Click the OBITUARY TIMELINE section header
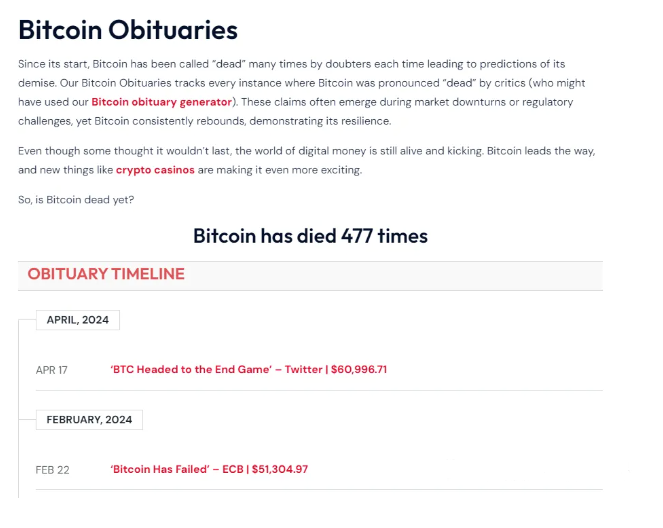This screenshot has height=528, width=663. pos(106,274)
